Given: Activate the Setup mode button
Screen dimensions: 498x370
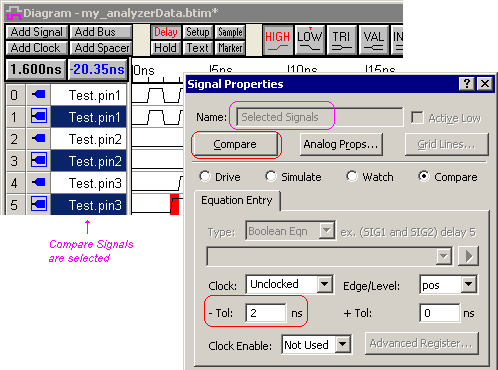Looking at the screenshot, I should (x=198, y=32).
